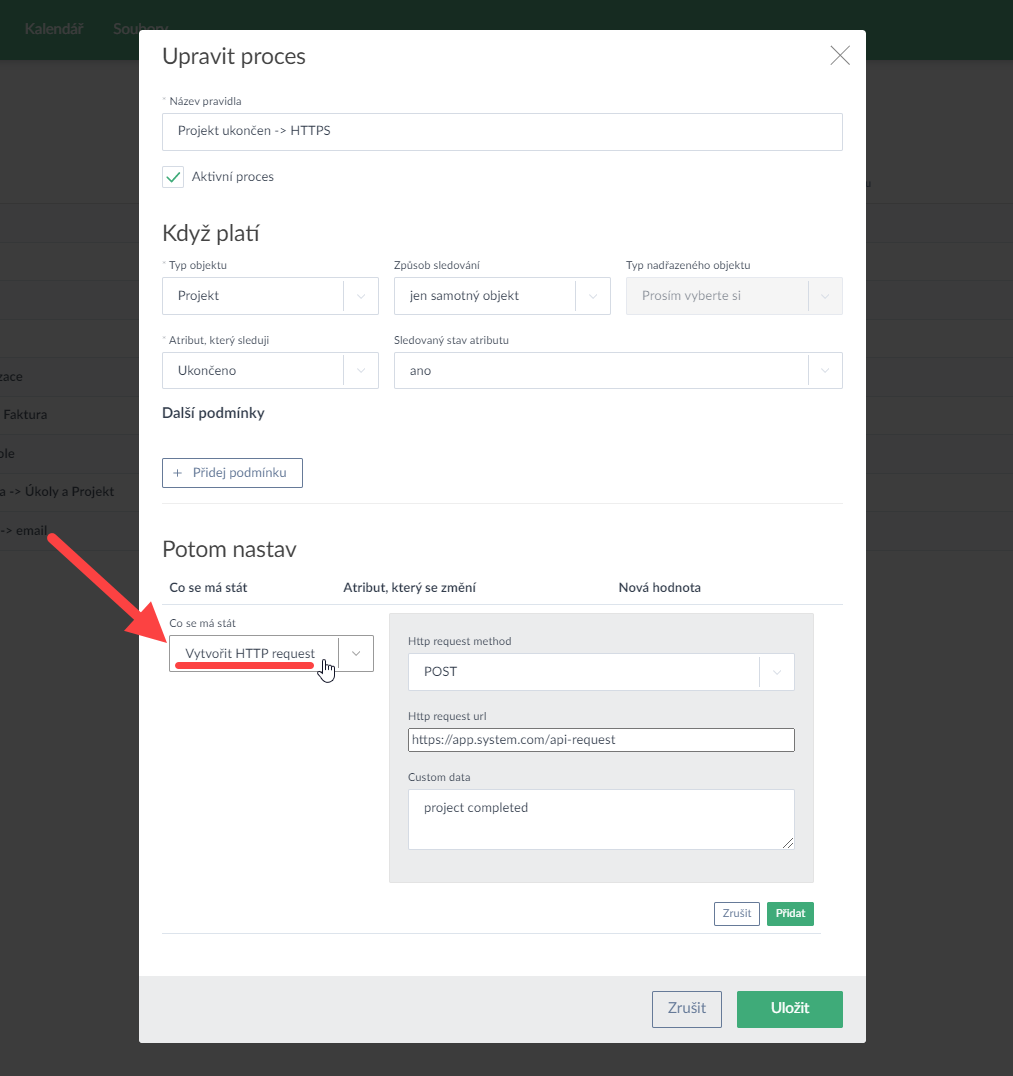The width and height of the screenshot is (1013, 1076).
Task: Click the chevron arrow of Typ objektu
Action: tap(361, 296)
